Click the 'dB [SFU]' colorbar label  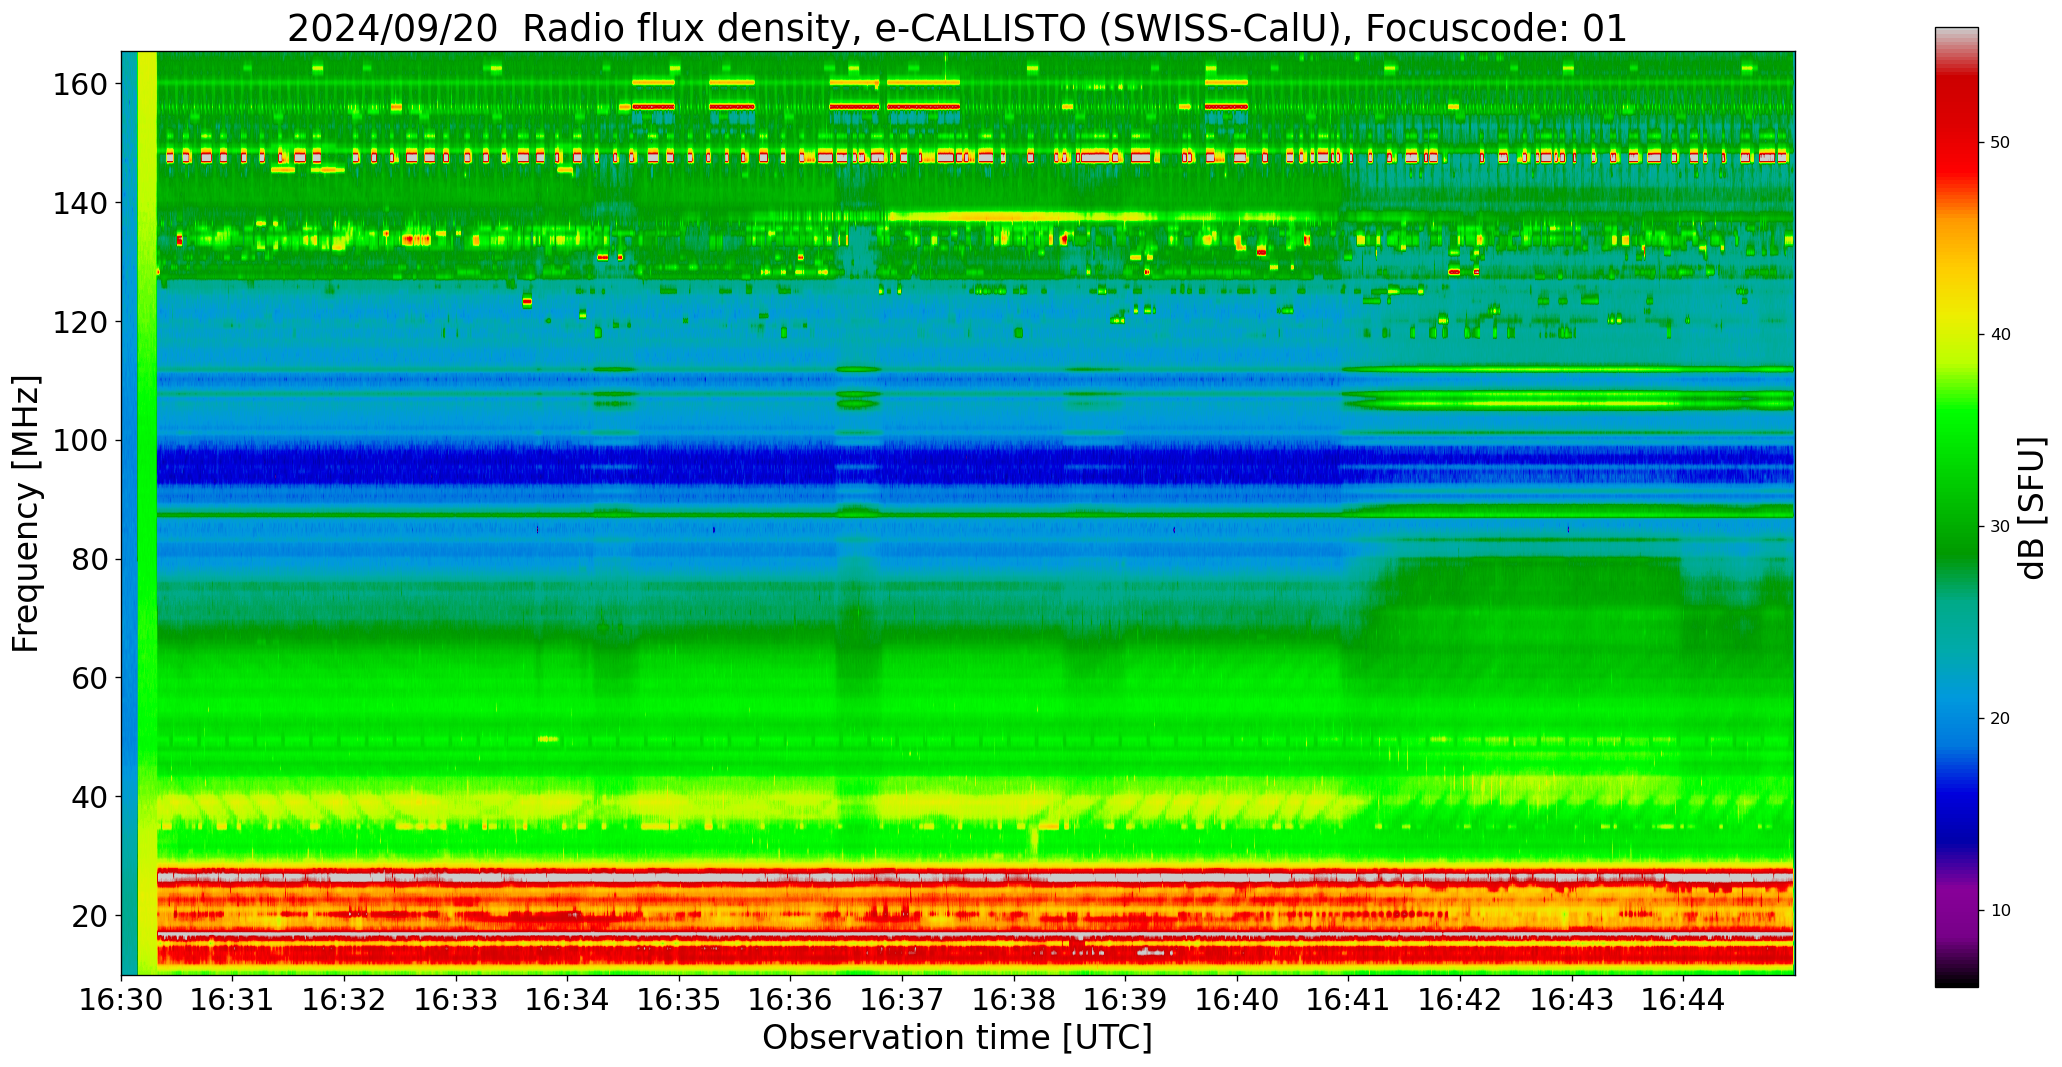[2032, 508]
